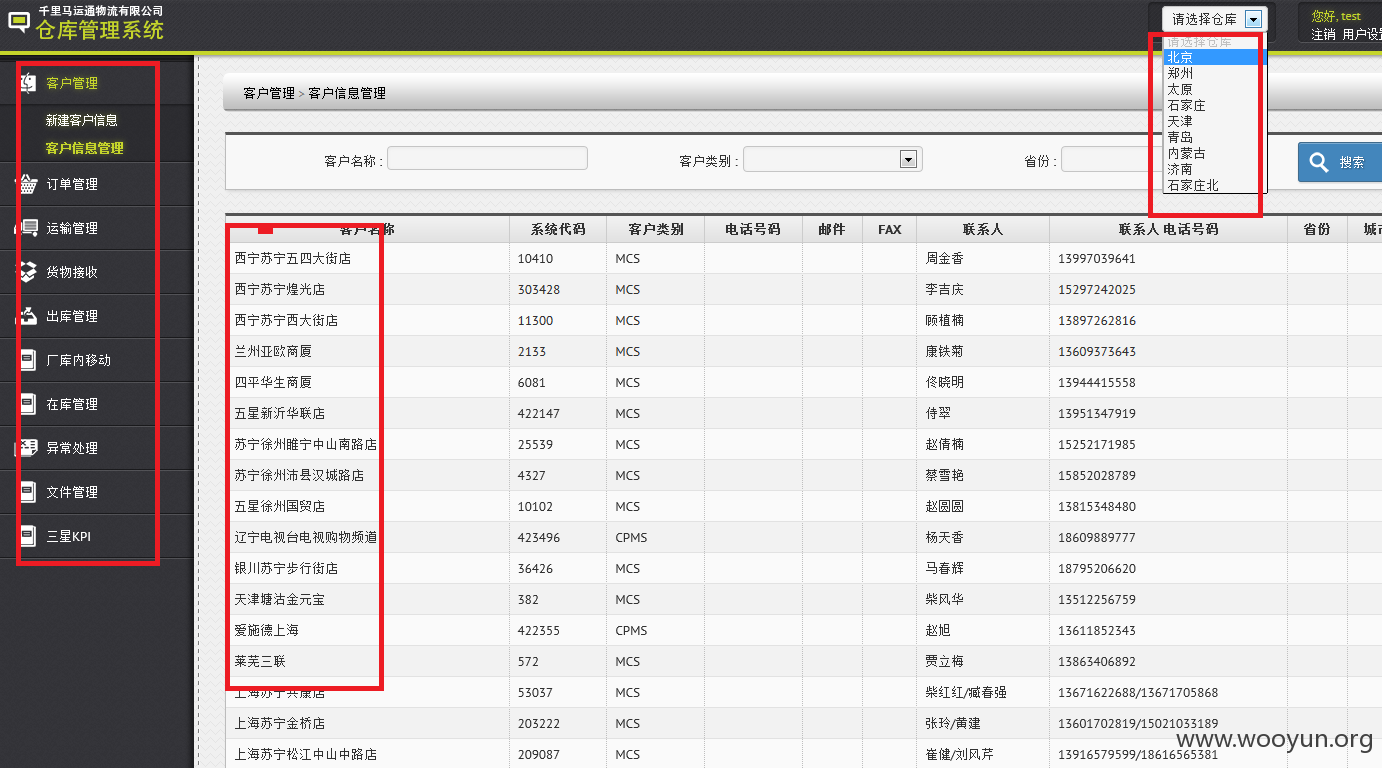Click the 订单管理 basket icon
The image size is (1382, 768).
[27, 184]
